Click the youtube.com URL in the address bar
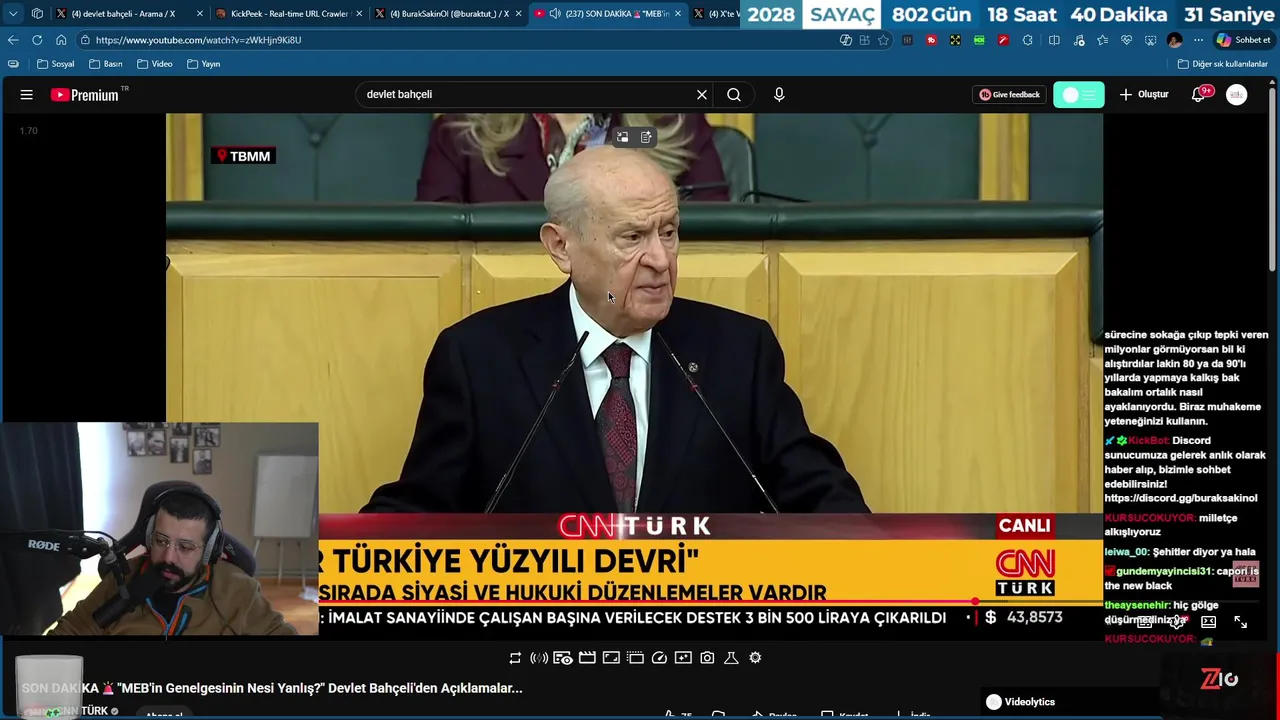 (198, 40)
